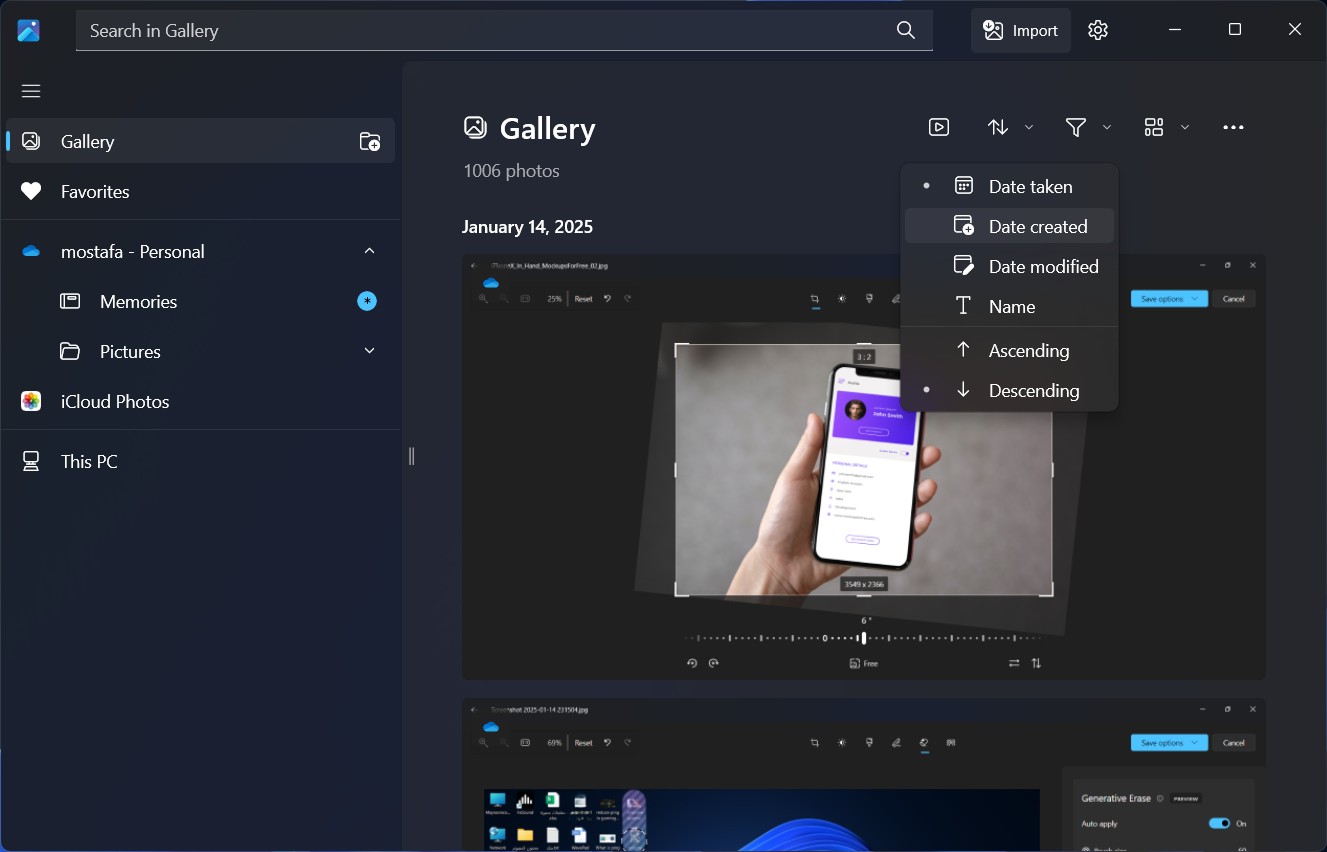Collapse the mostafa - Personal section
This screenshot has width=1327, height=852.
[x=369, y=251]
